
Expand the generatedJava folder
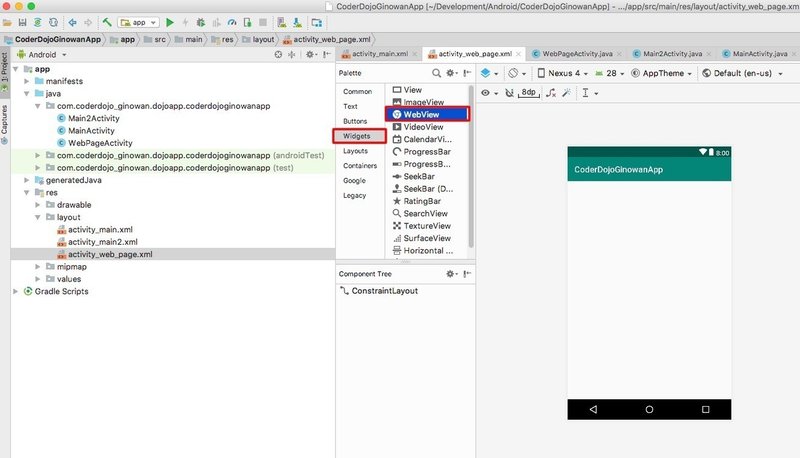pyautogui.click(x=27, y=180)
